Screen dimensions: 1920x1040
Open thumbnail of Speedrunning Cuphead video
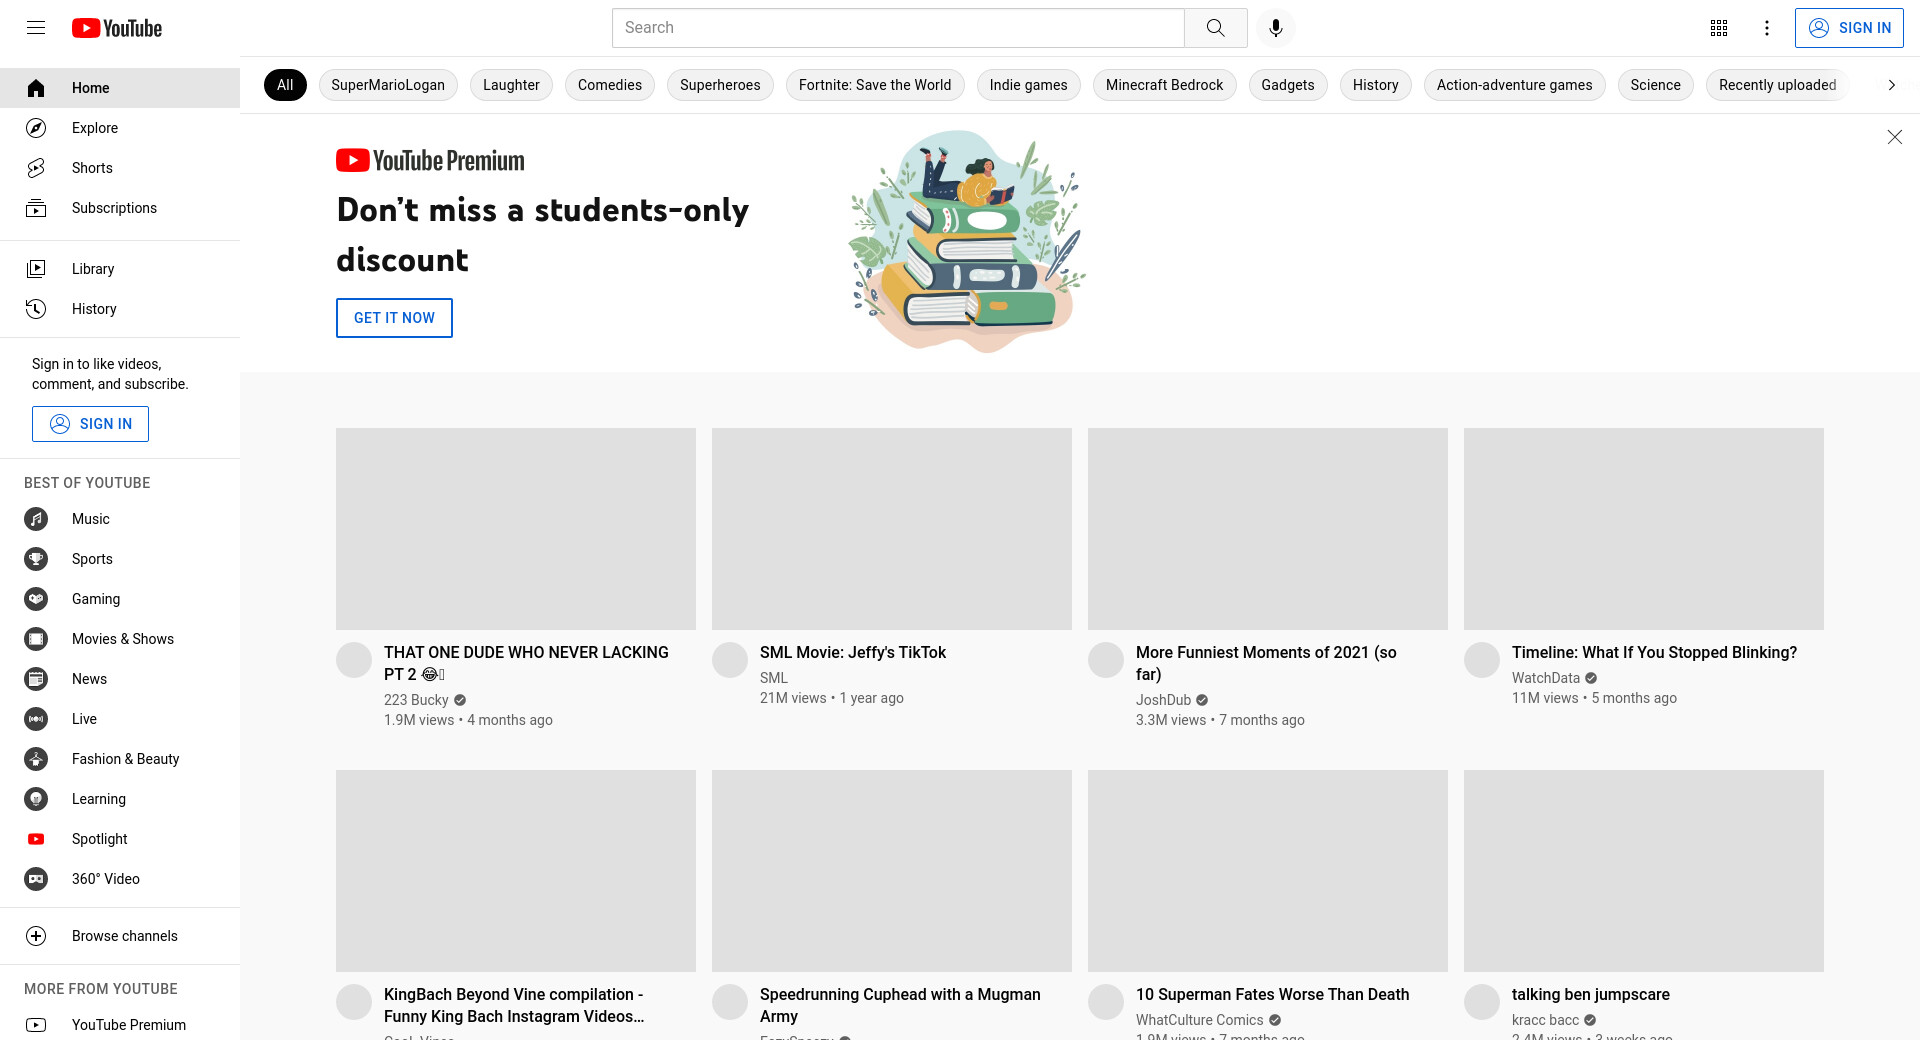click(892, 871)
